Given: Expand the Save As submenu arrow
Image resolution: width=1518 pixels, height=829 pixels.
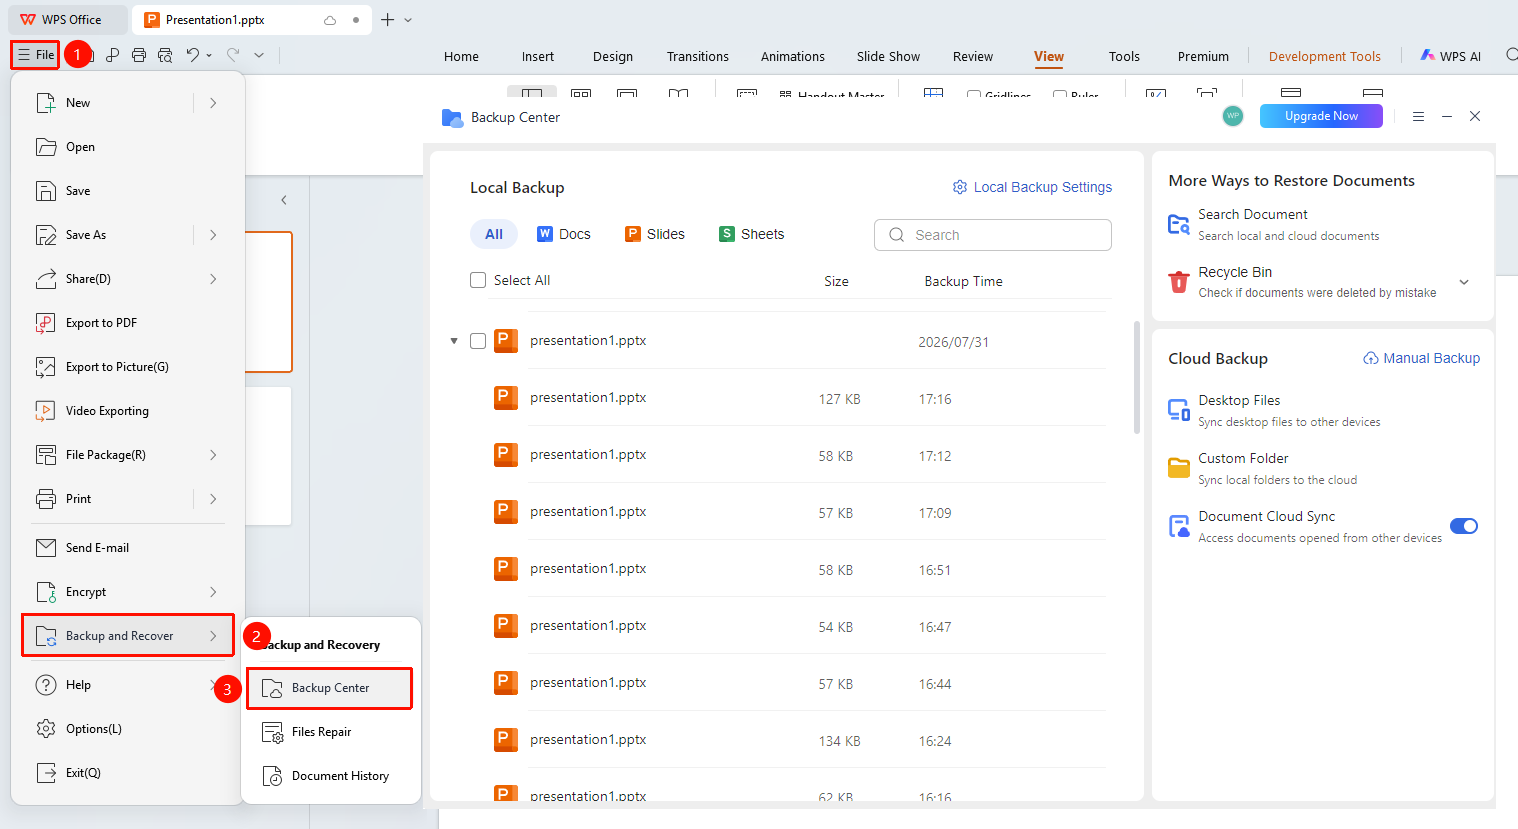Looking at the screenshot, I should pyautogui.click(x=213, y=235).
